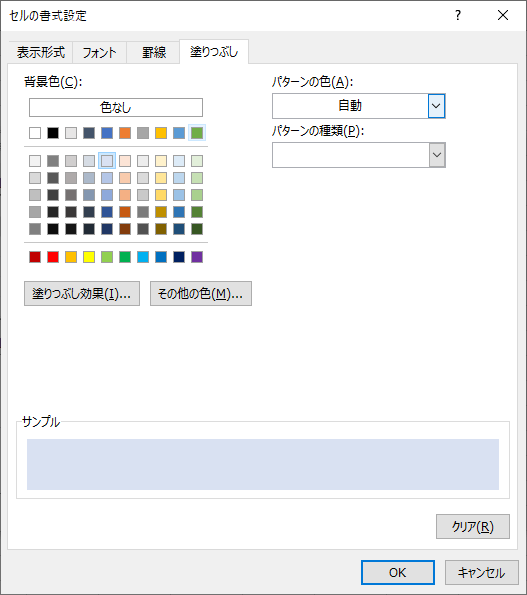Select the purple standard color swatch

tap(197, 257)
